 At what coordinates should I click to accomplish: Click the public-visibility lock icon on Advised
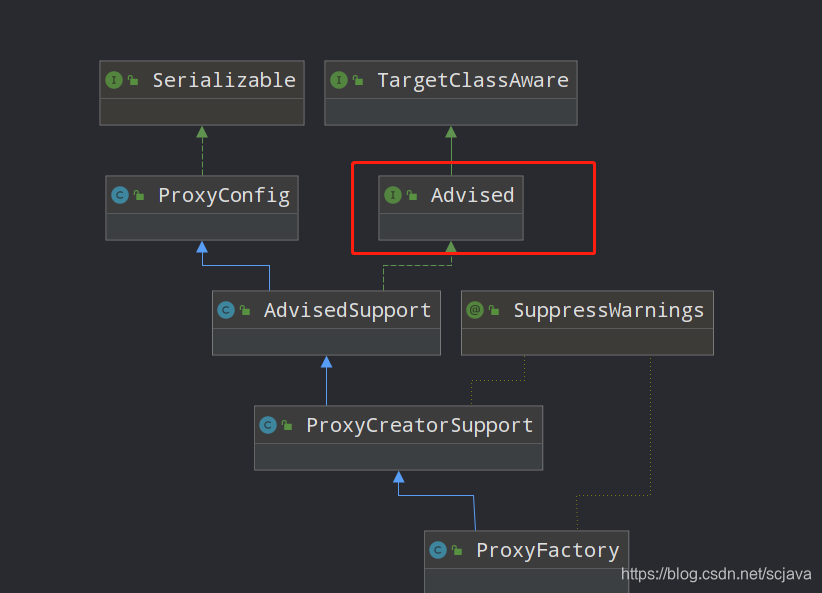click(x=412, y=195)
